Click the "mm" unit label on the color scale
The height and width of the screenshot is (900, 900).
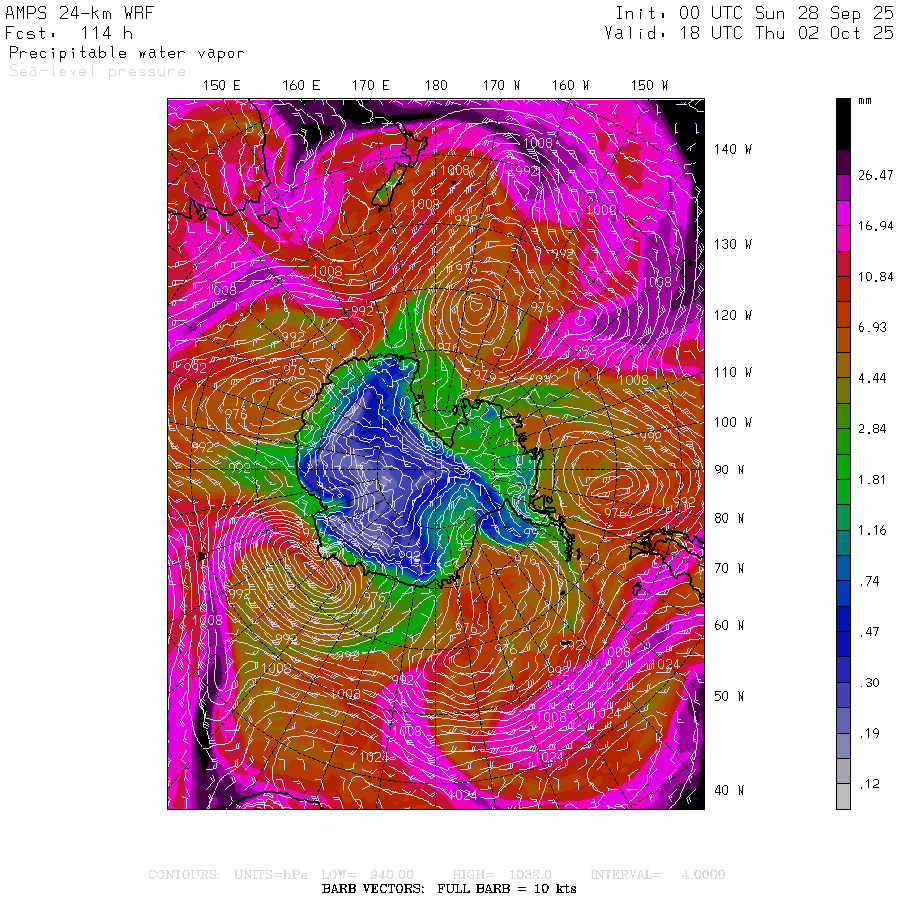coord(865,101)
